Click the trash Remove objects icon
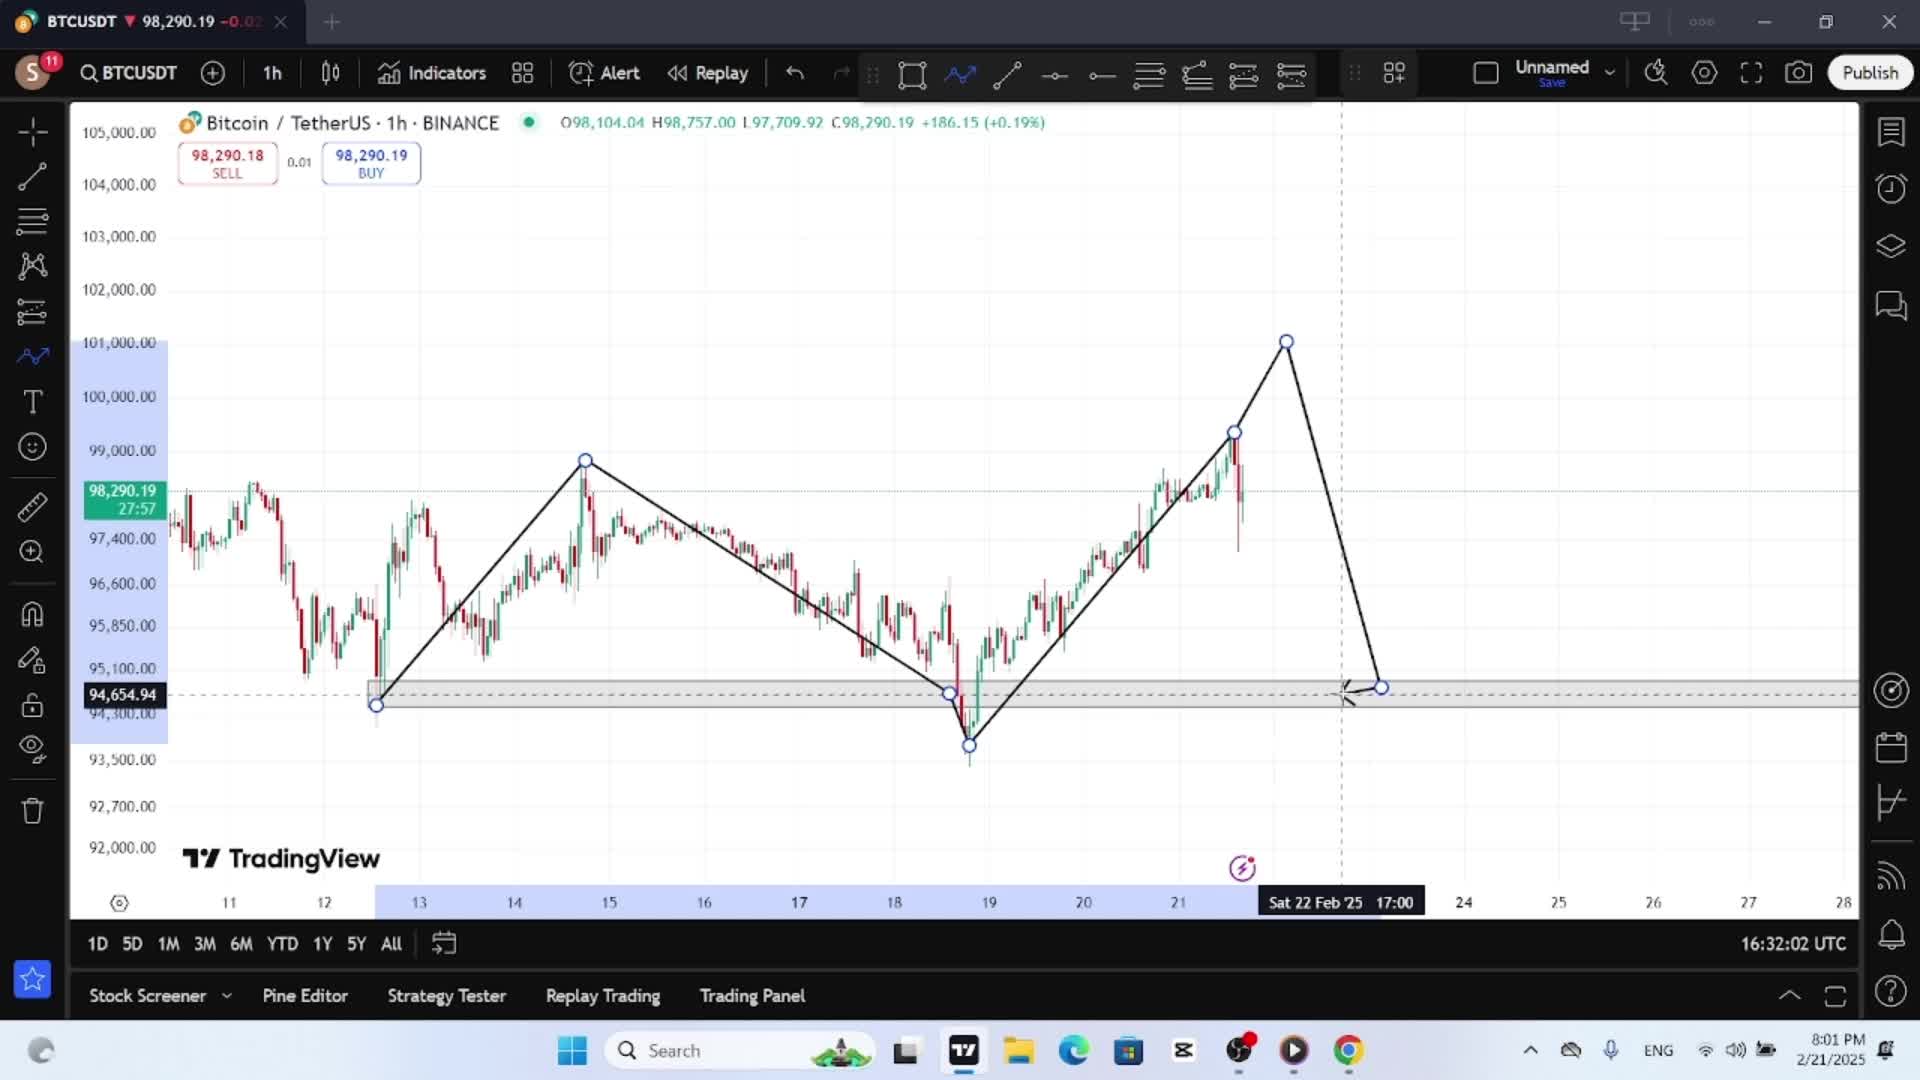1920x1080 pixels. coord(32,810)
